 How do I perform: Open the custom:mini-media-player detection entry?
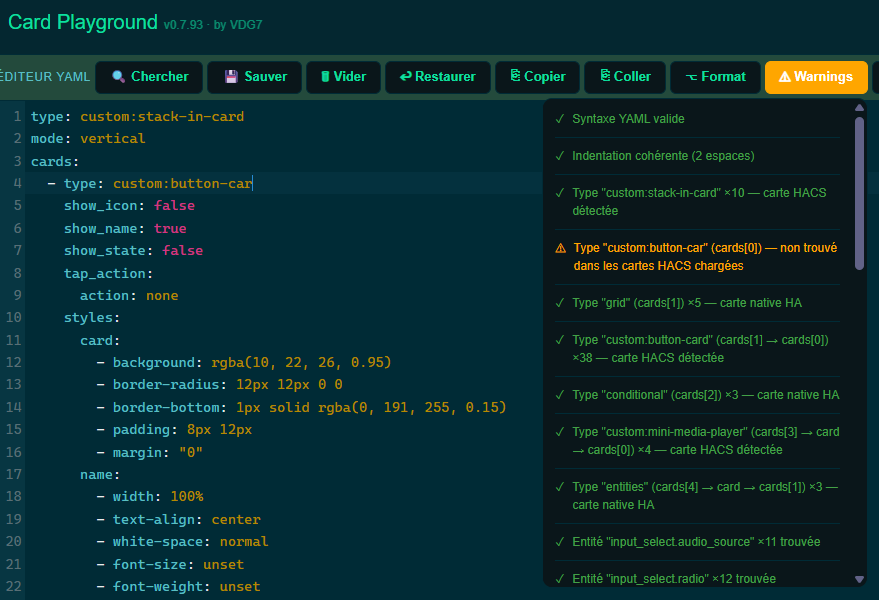[705, 441]
